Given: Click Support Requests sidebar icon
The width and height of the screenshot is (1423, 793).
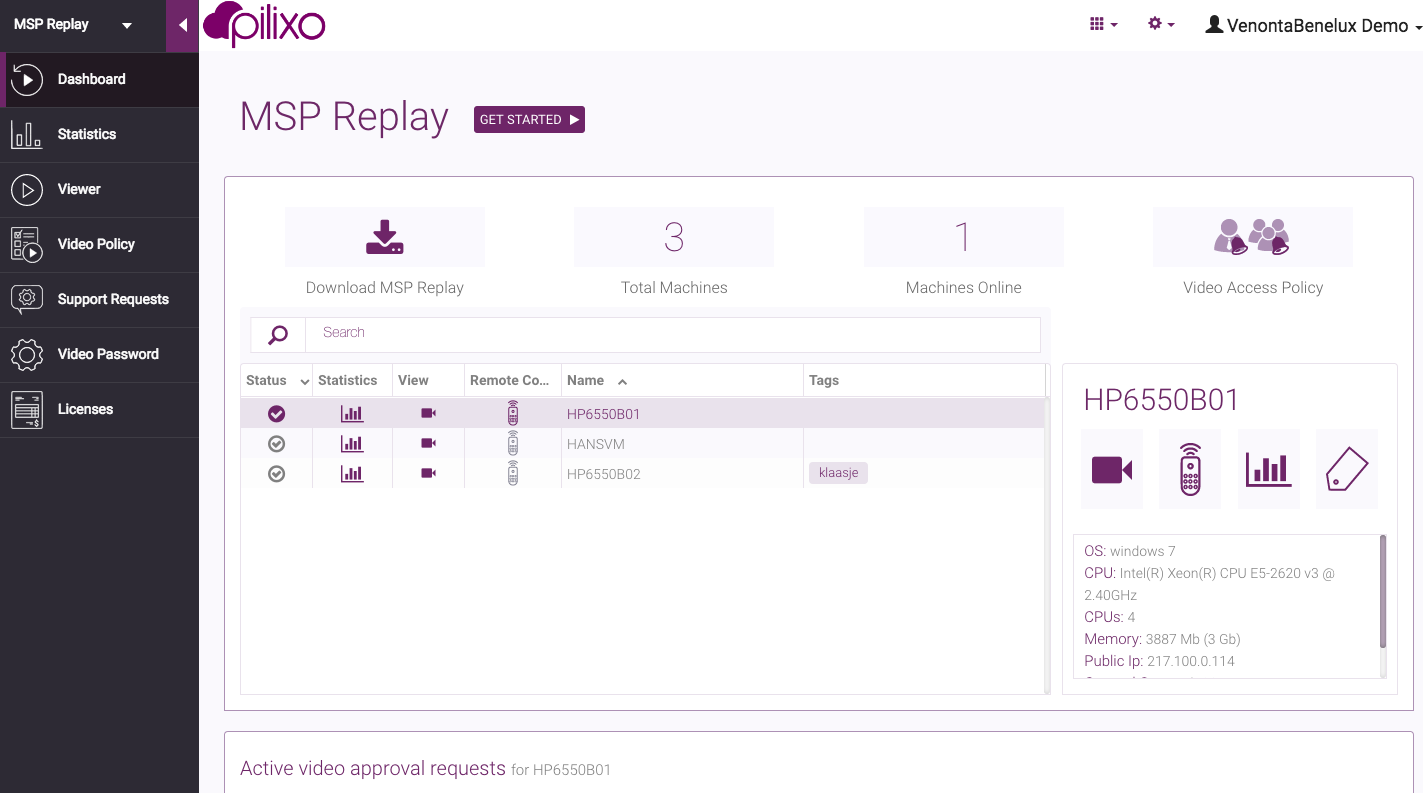Looking at the screenshot, I should pyautogui.click(x=27, y=299).
